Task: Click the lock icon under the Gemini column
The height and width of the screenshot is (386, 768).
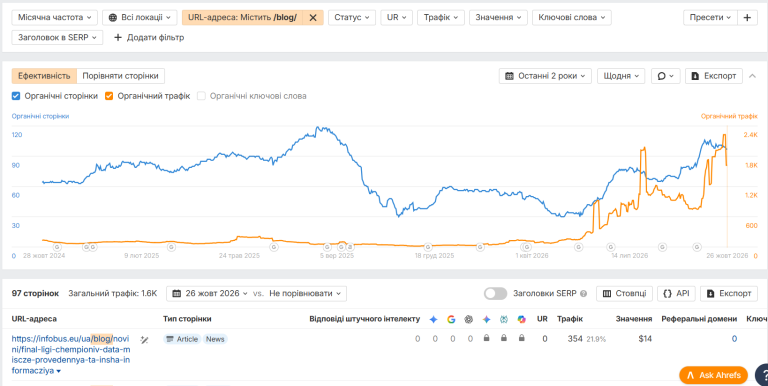Action: coord(486,338)
